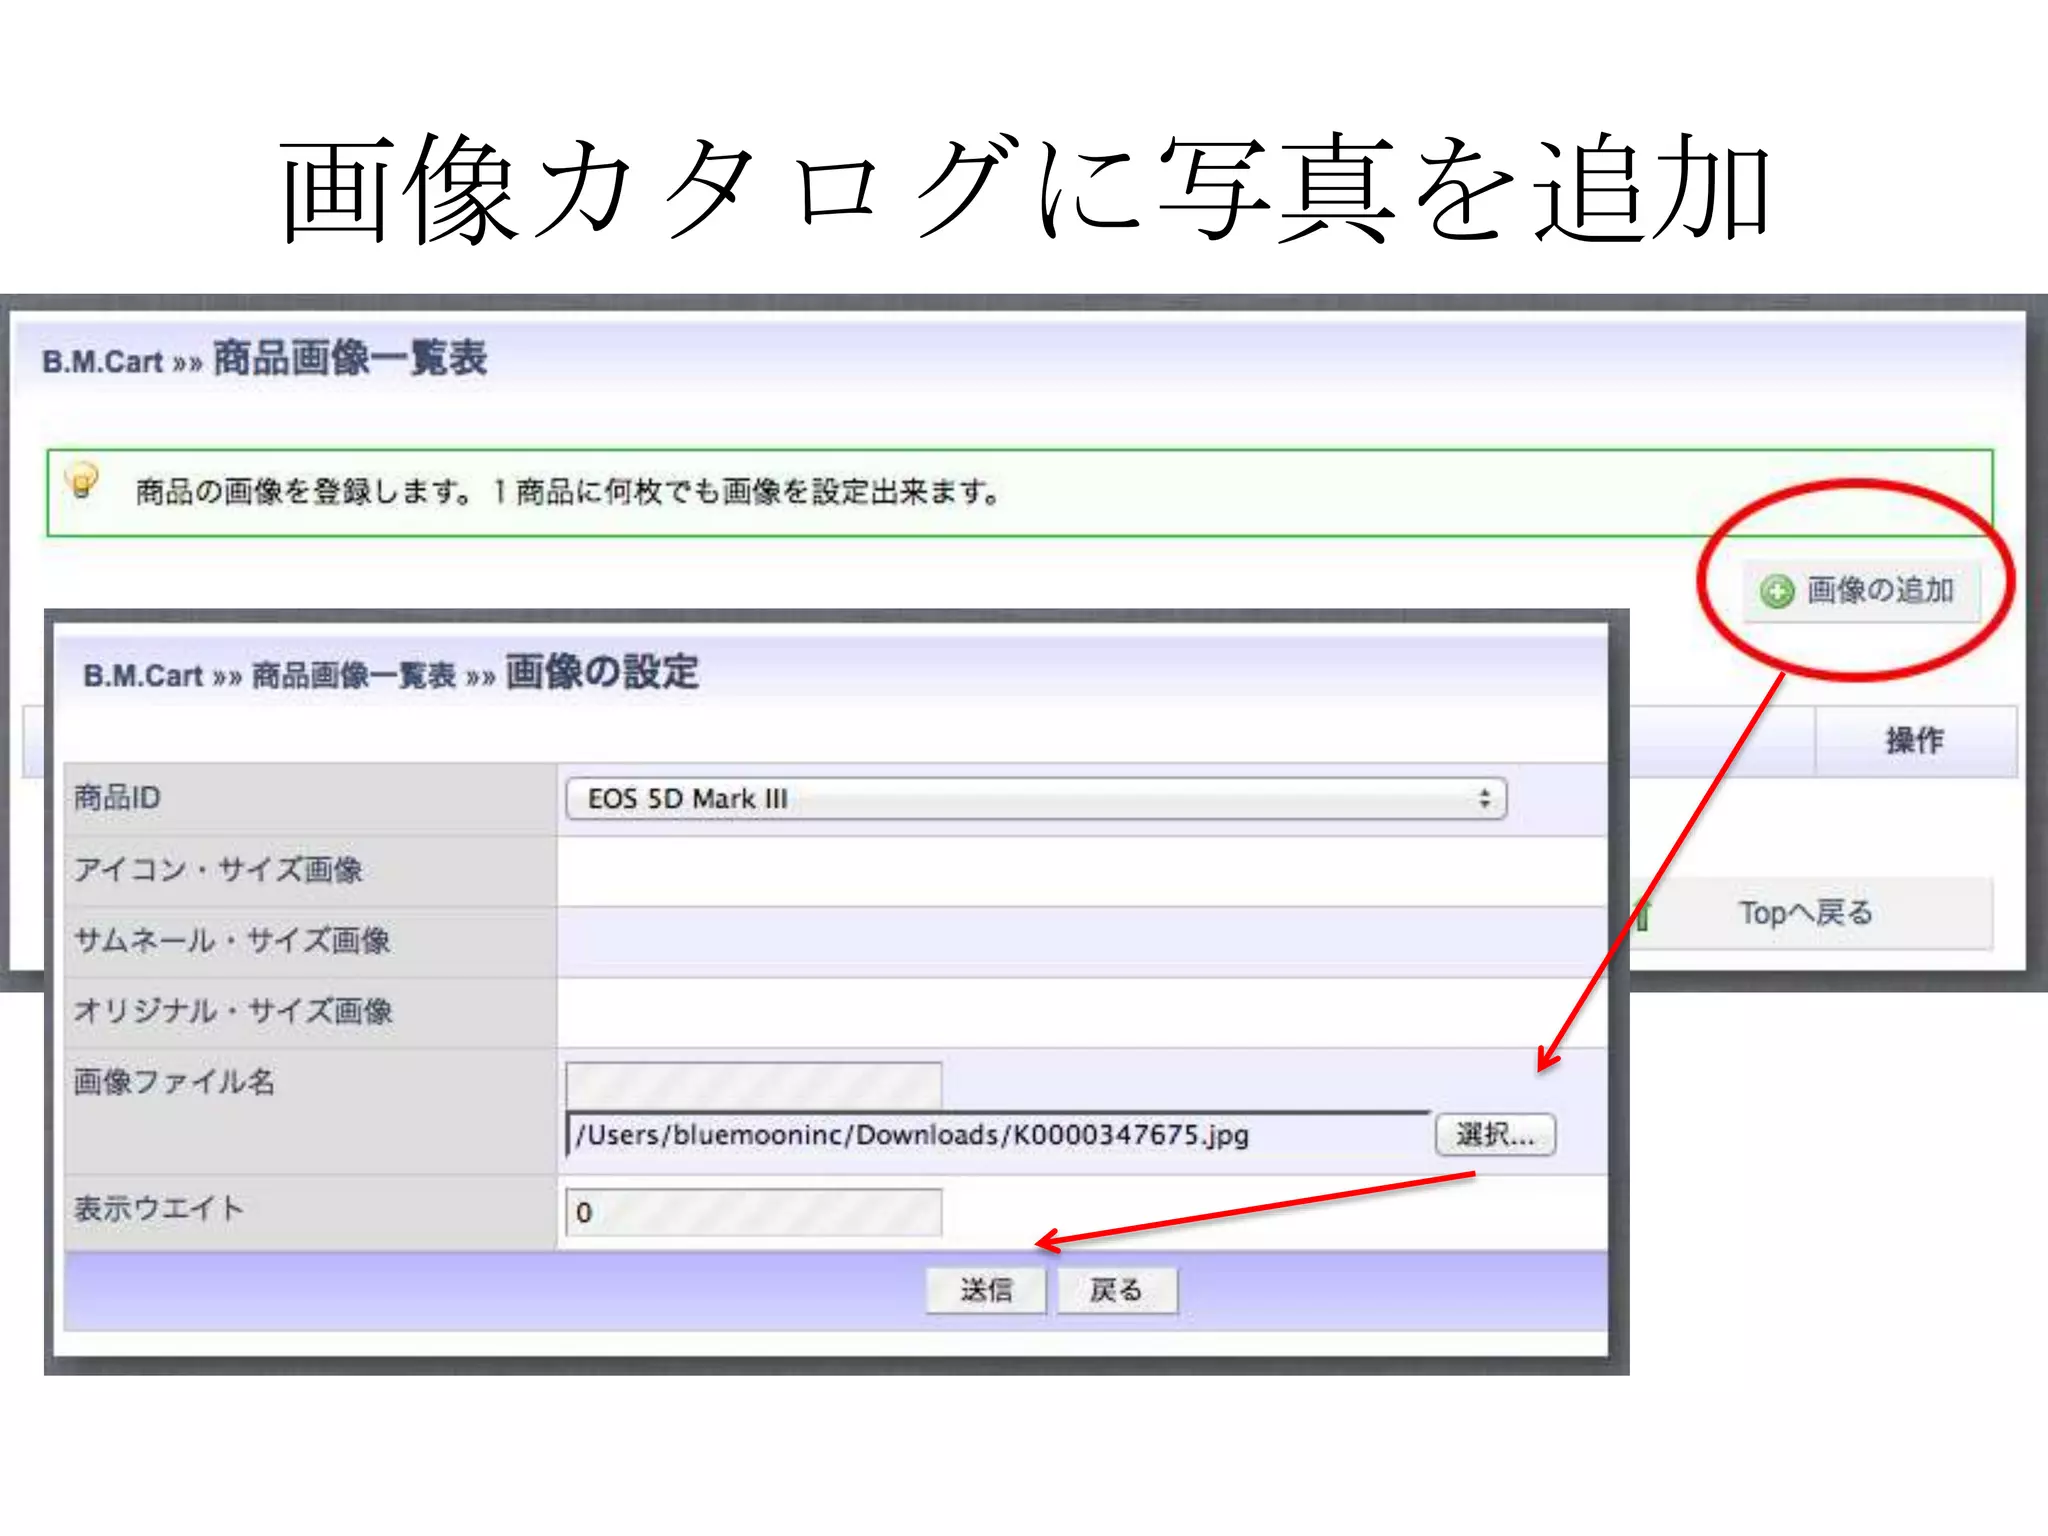Click the 戻る back button
Viewport: 2048px width, 1536px height.
click(1117, 1290)
